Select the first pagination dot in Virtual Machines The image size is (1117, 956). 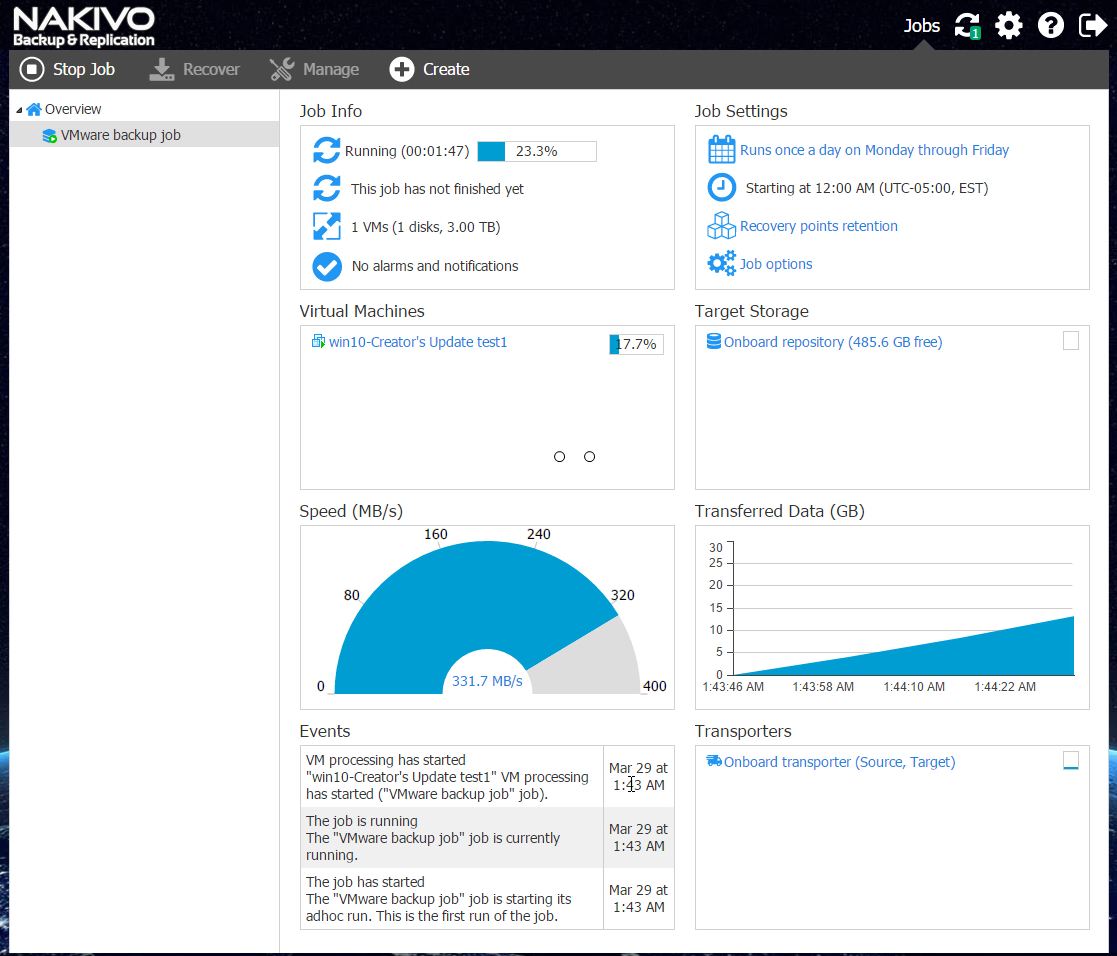click(x=559, y=457)
